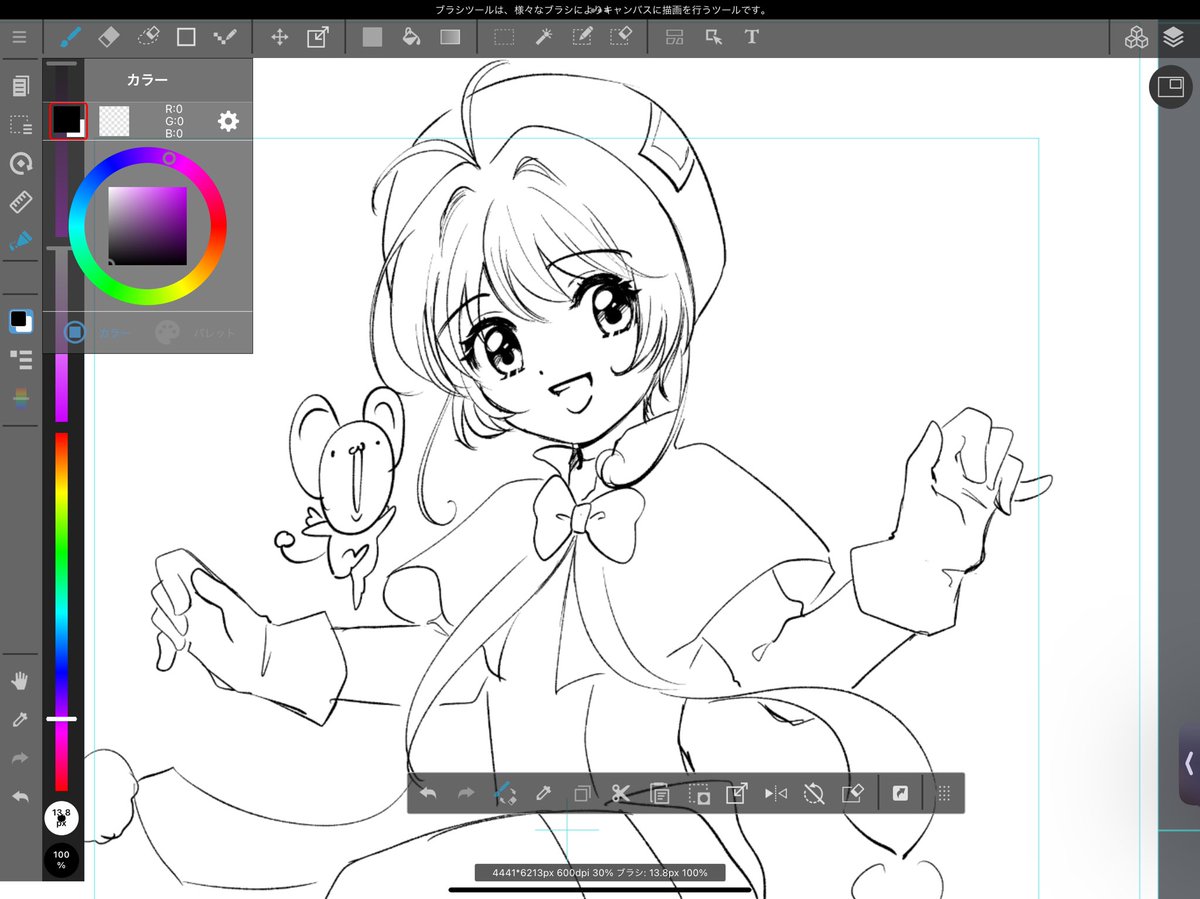The width and height of the screenshot is (1200, 899).
Task: Open the Layers panel
Action: click(1173, 38)
